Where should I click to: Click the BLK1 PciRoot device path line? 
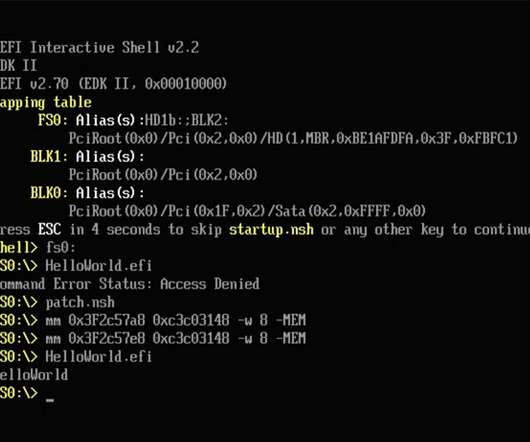click(x=163, y=175)
